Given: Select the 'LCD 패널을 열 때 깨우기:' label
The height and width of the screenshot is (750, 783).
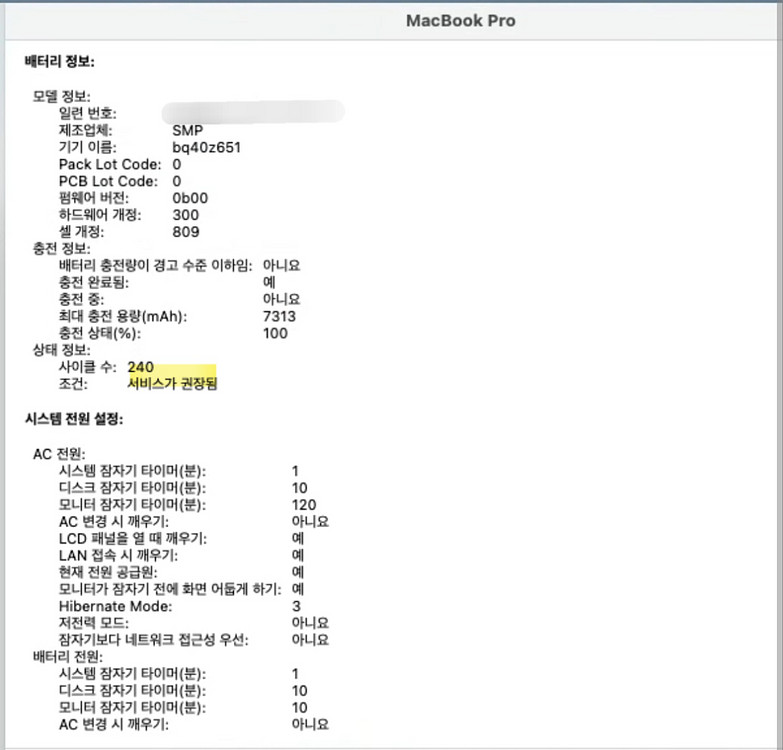Looking at the screenshot, I should [133, 538].
